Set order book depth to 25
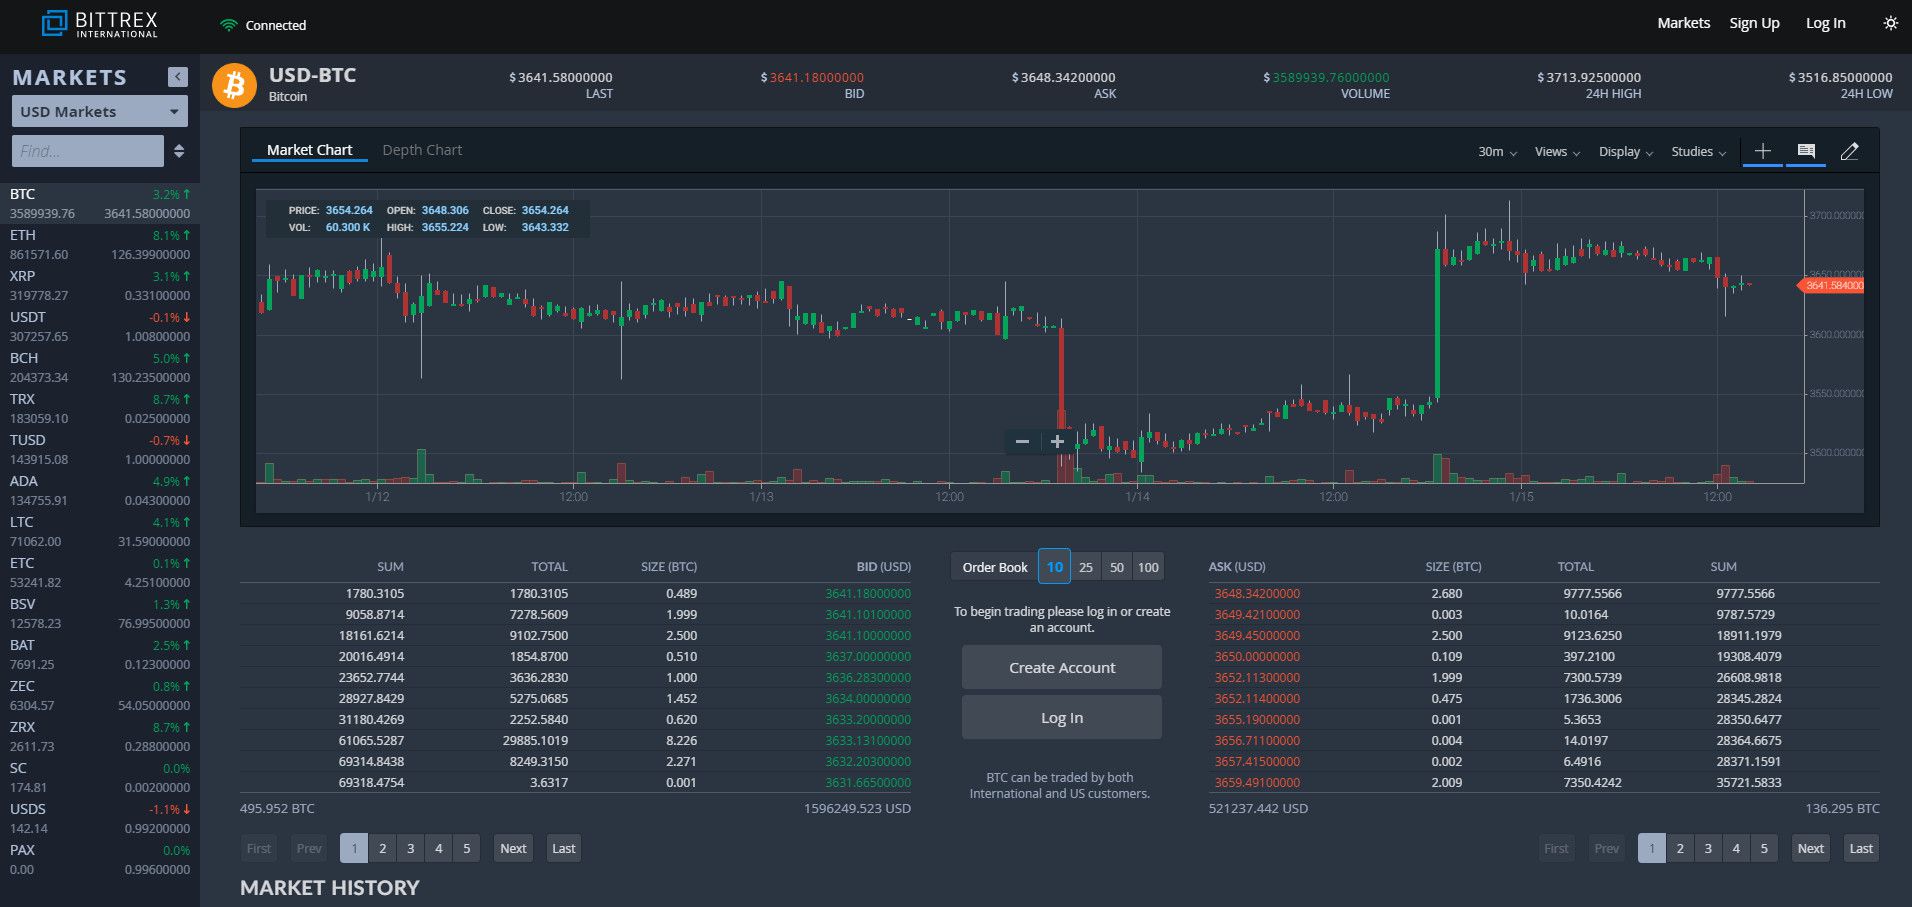Viewport: 1912px width, 907px height. coord(1086,567)
